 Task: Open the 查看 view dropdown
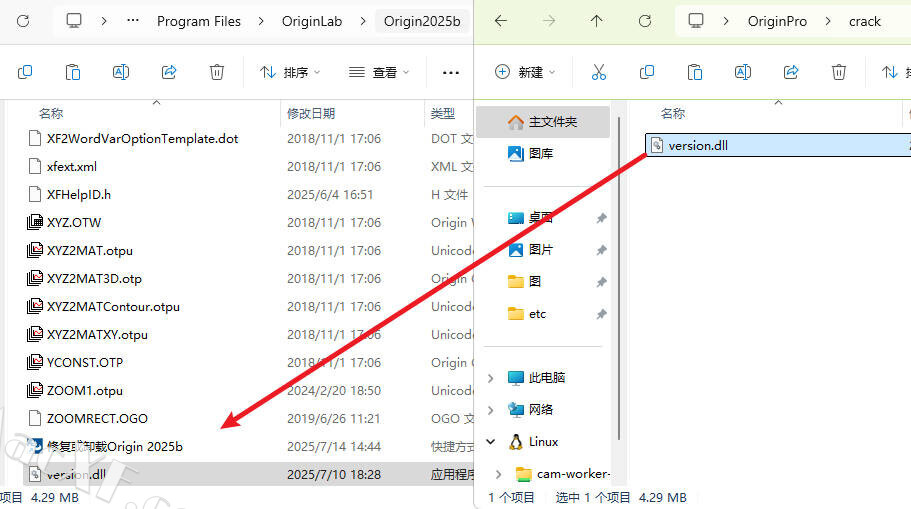[x=379, y=72]
